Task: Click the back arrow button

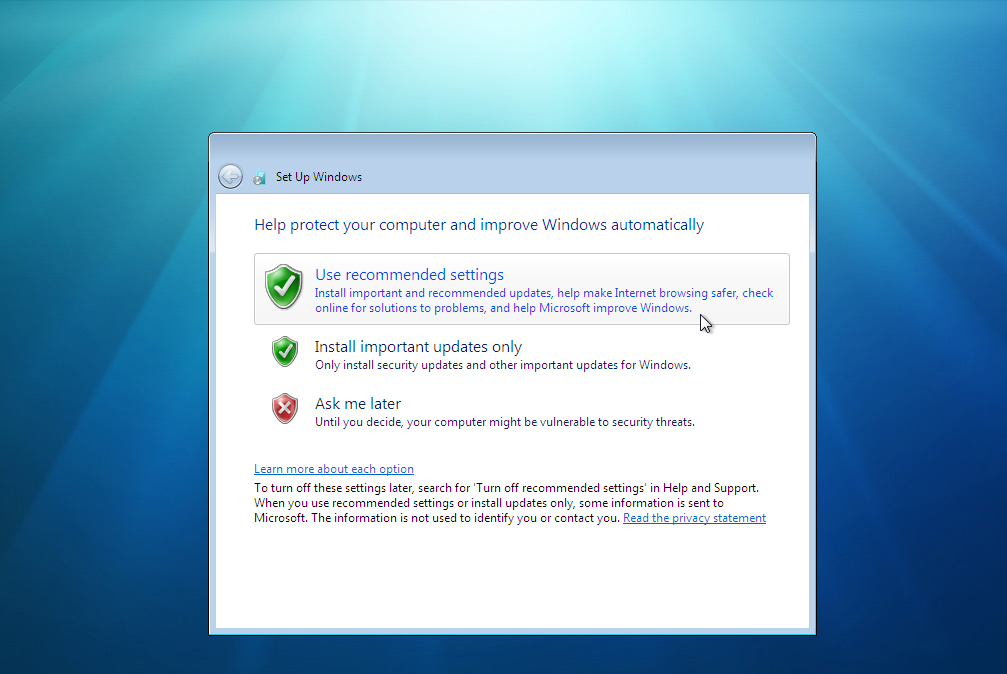Action: (x=230, y=177)
